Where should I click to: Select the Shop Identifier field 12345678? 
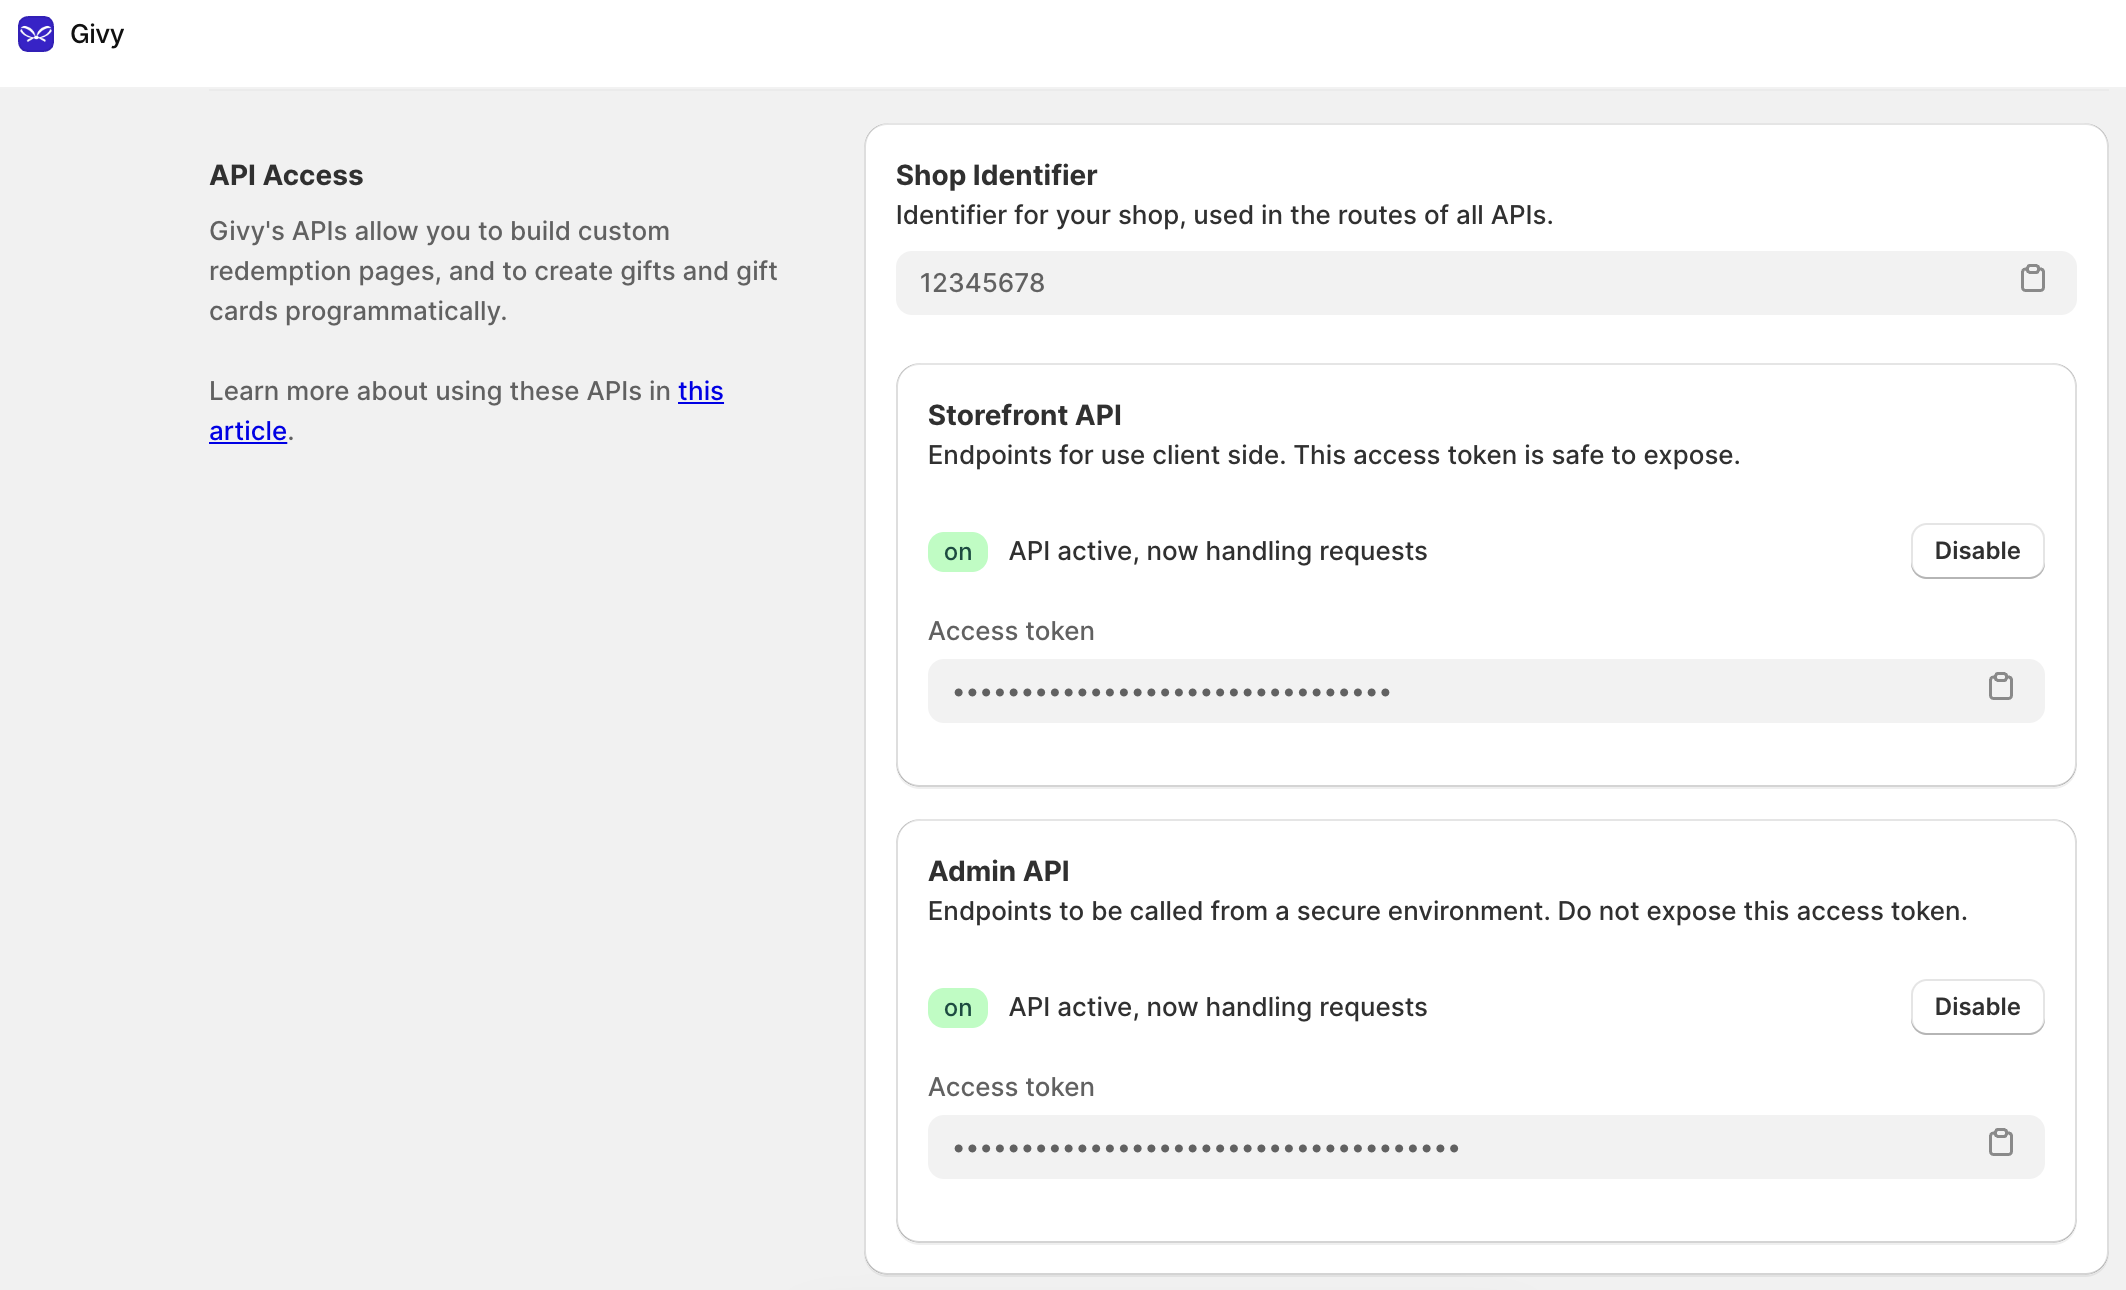coord(1486,283)
